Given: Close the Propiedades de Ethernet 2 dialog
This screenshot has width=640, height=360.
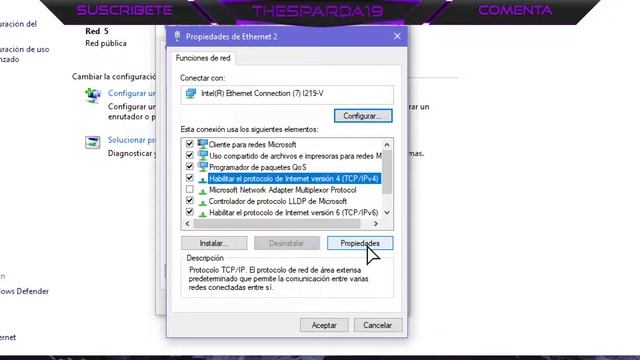Looking at the screenshot, I should [397, 36].
